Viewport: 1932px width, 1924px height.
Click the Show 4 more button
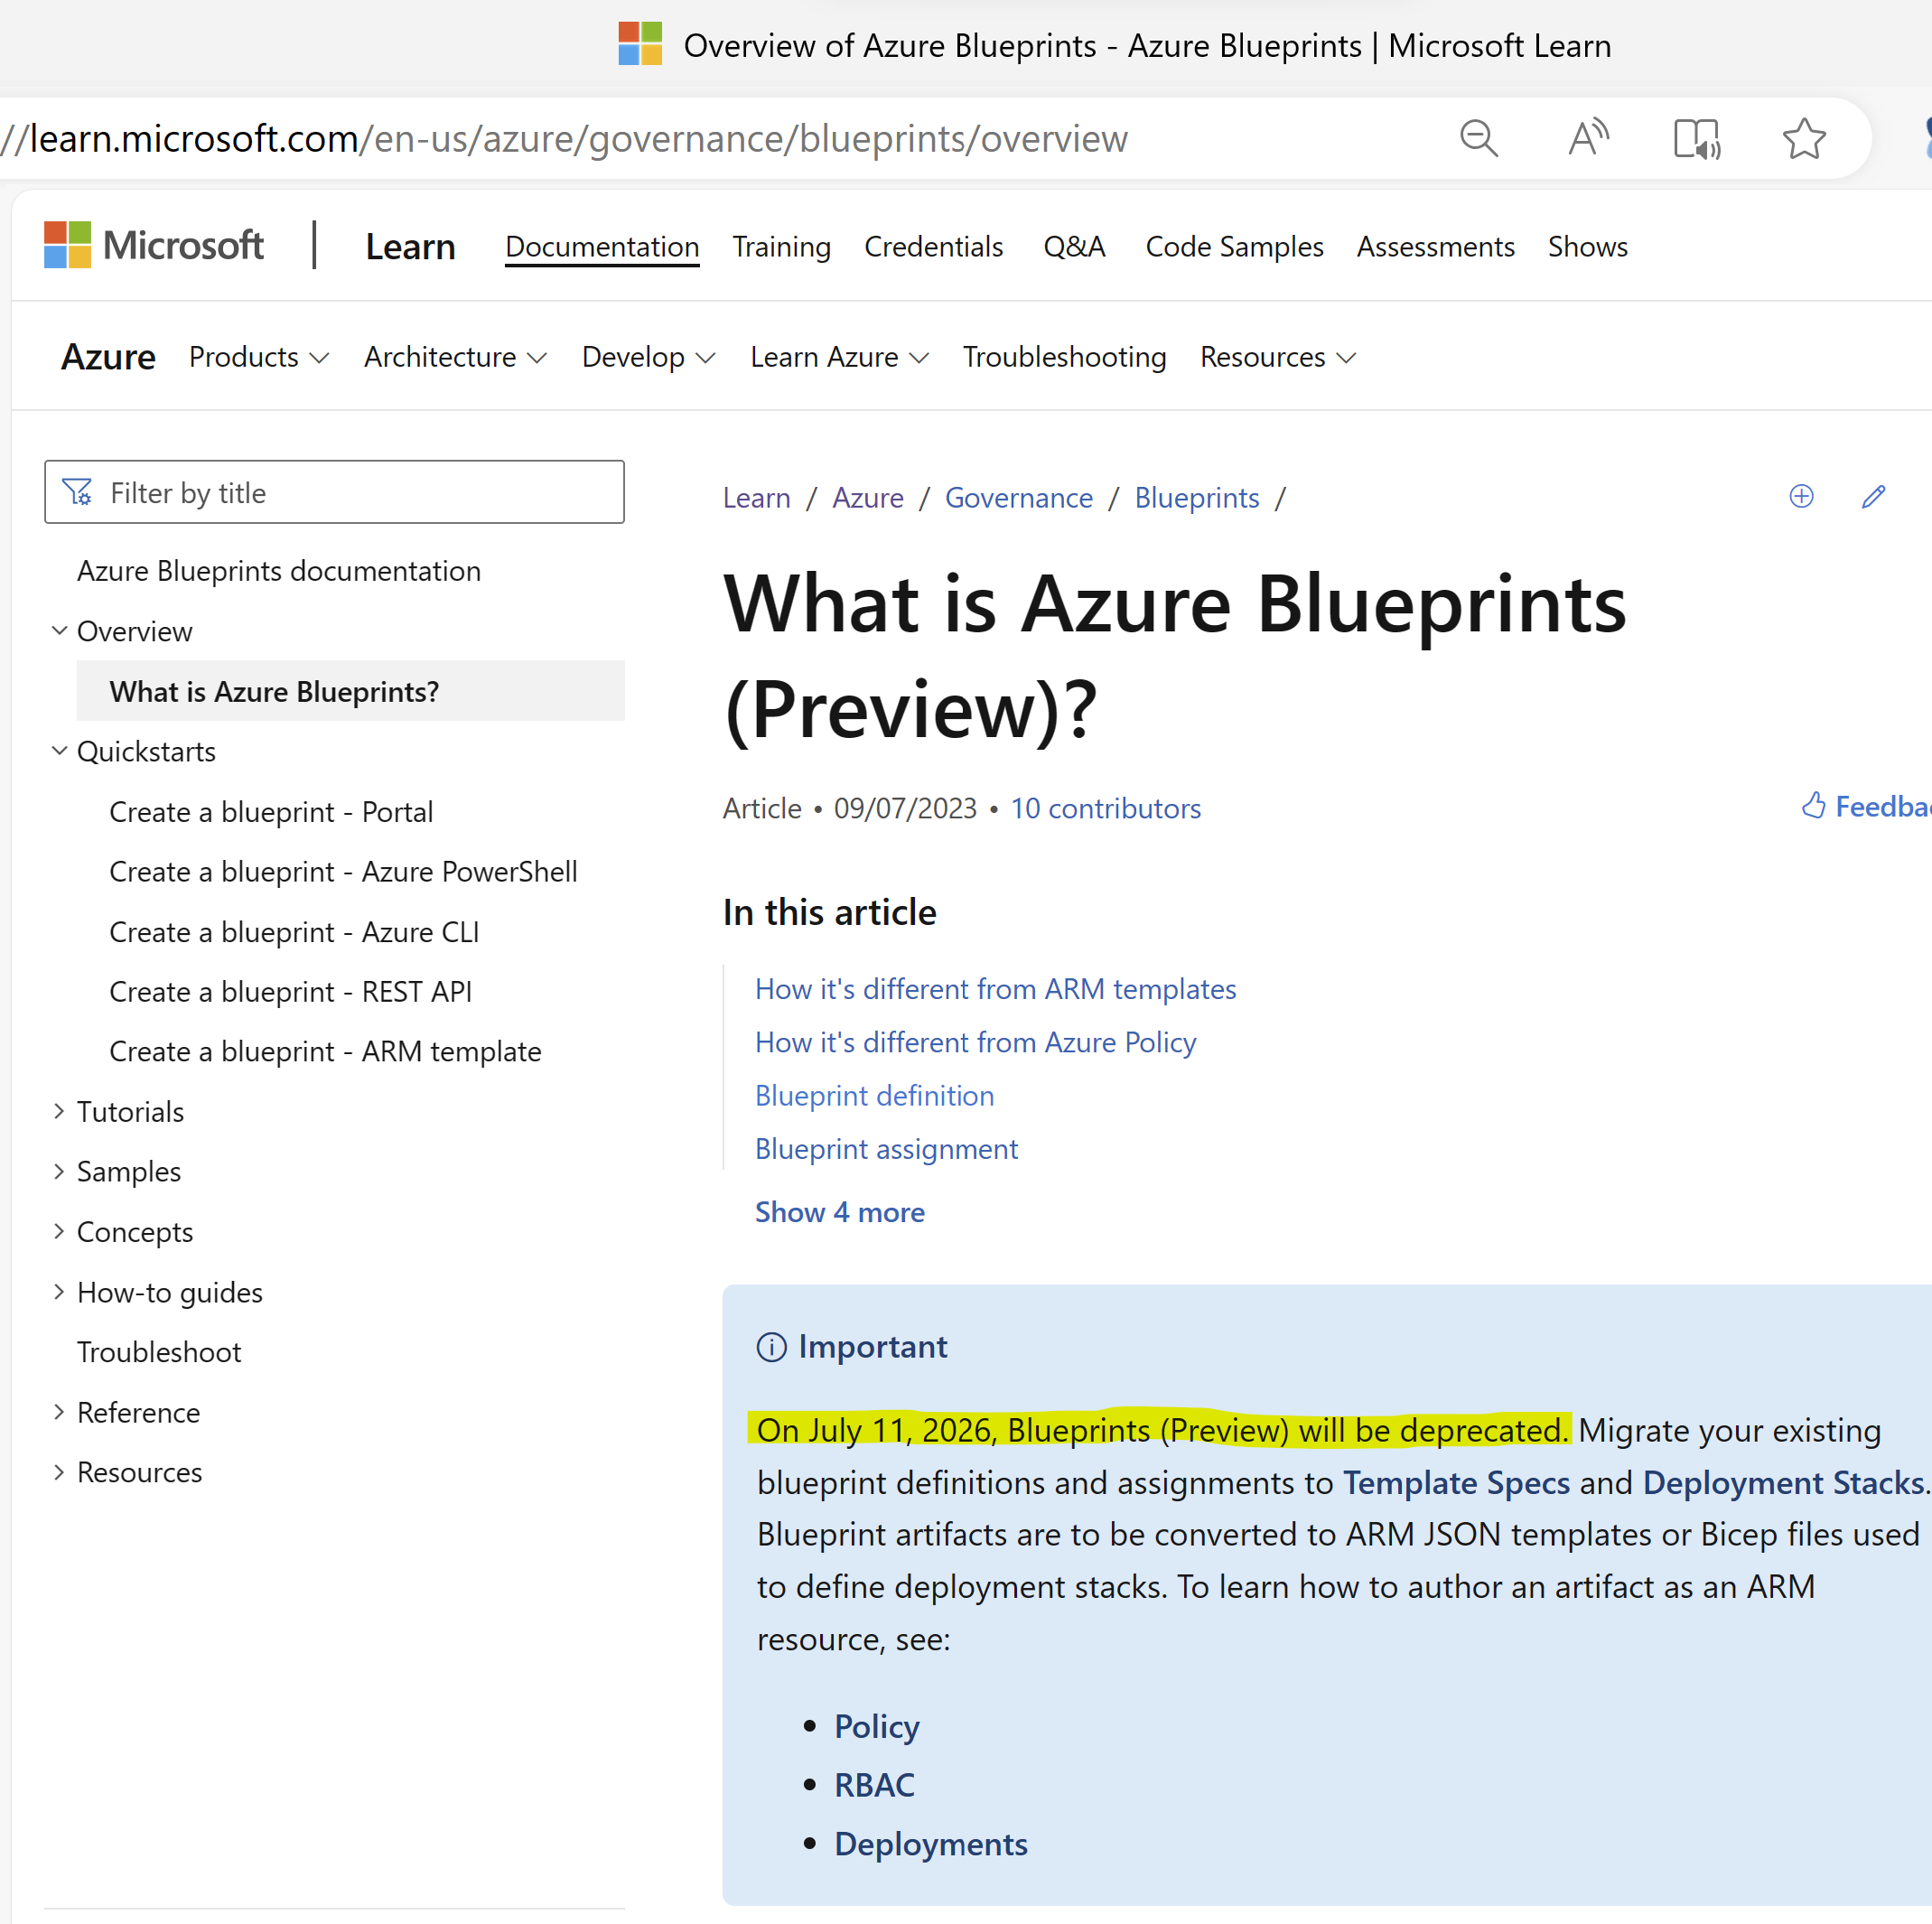(x=839, y=1212)
